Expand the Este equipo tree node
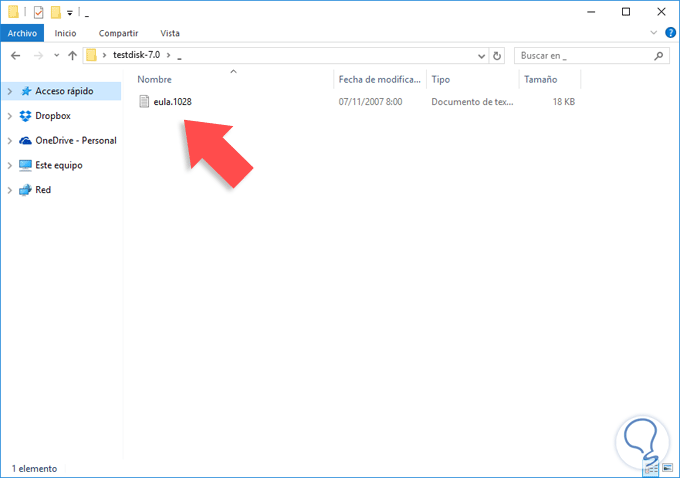The image size is (680, 478). click(x=10, y=165)
